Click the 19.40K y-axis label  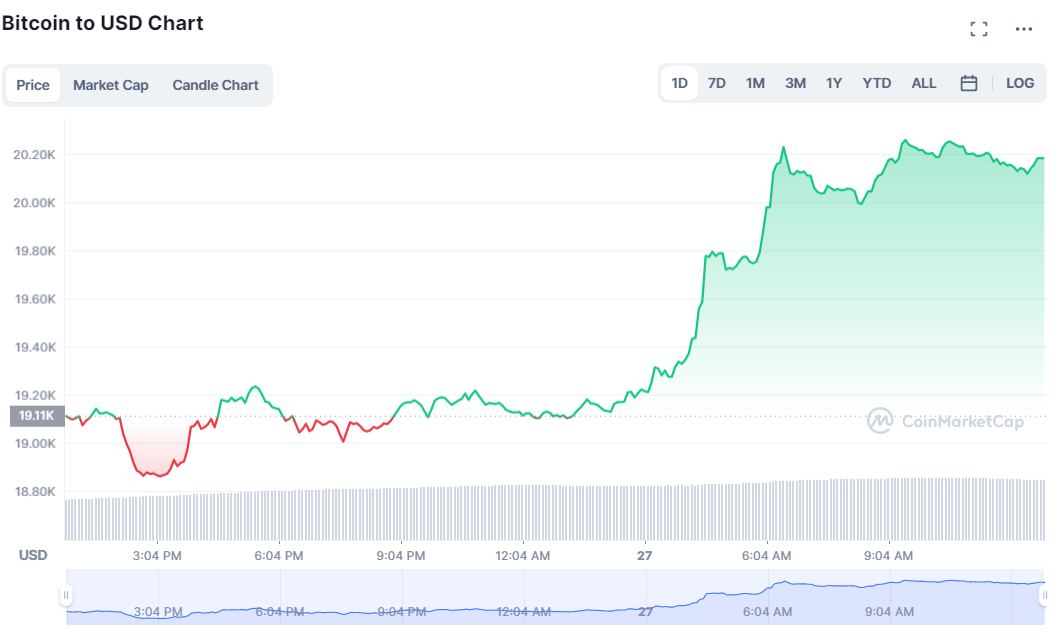pos(35,347)
